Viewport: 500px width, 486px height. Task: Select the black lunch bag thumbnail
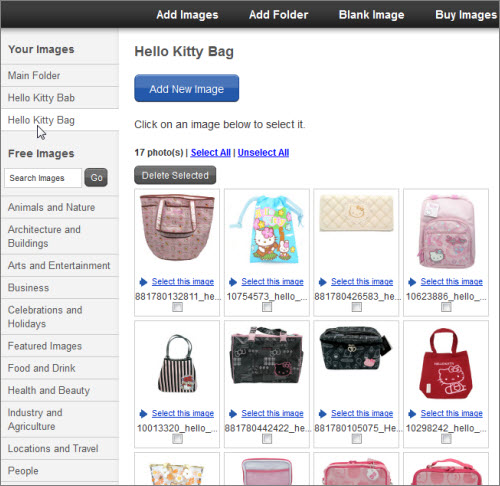pyautogui.click(x=356, y=348)
